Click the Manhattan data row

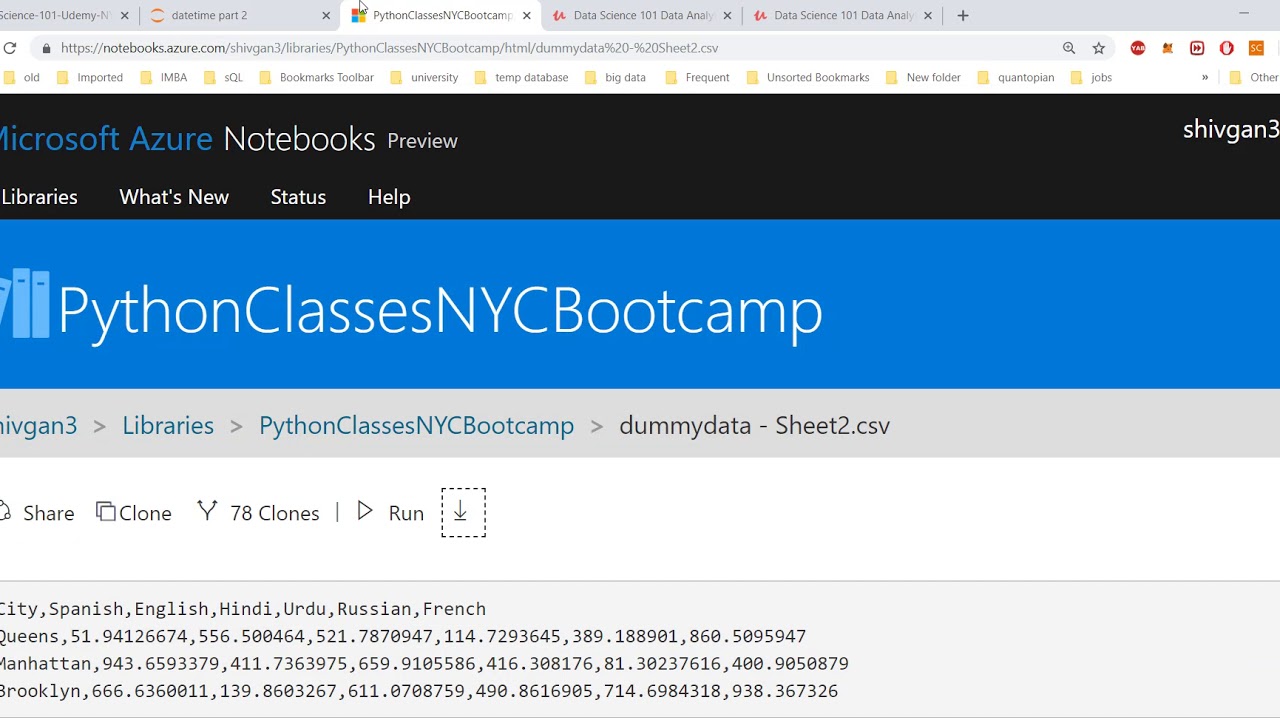[424, 664]
